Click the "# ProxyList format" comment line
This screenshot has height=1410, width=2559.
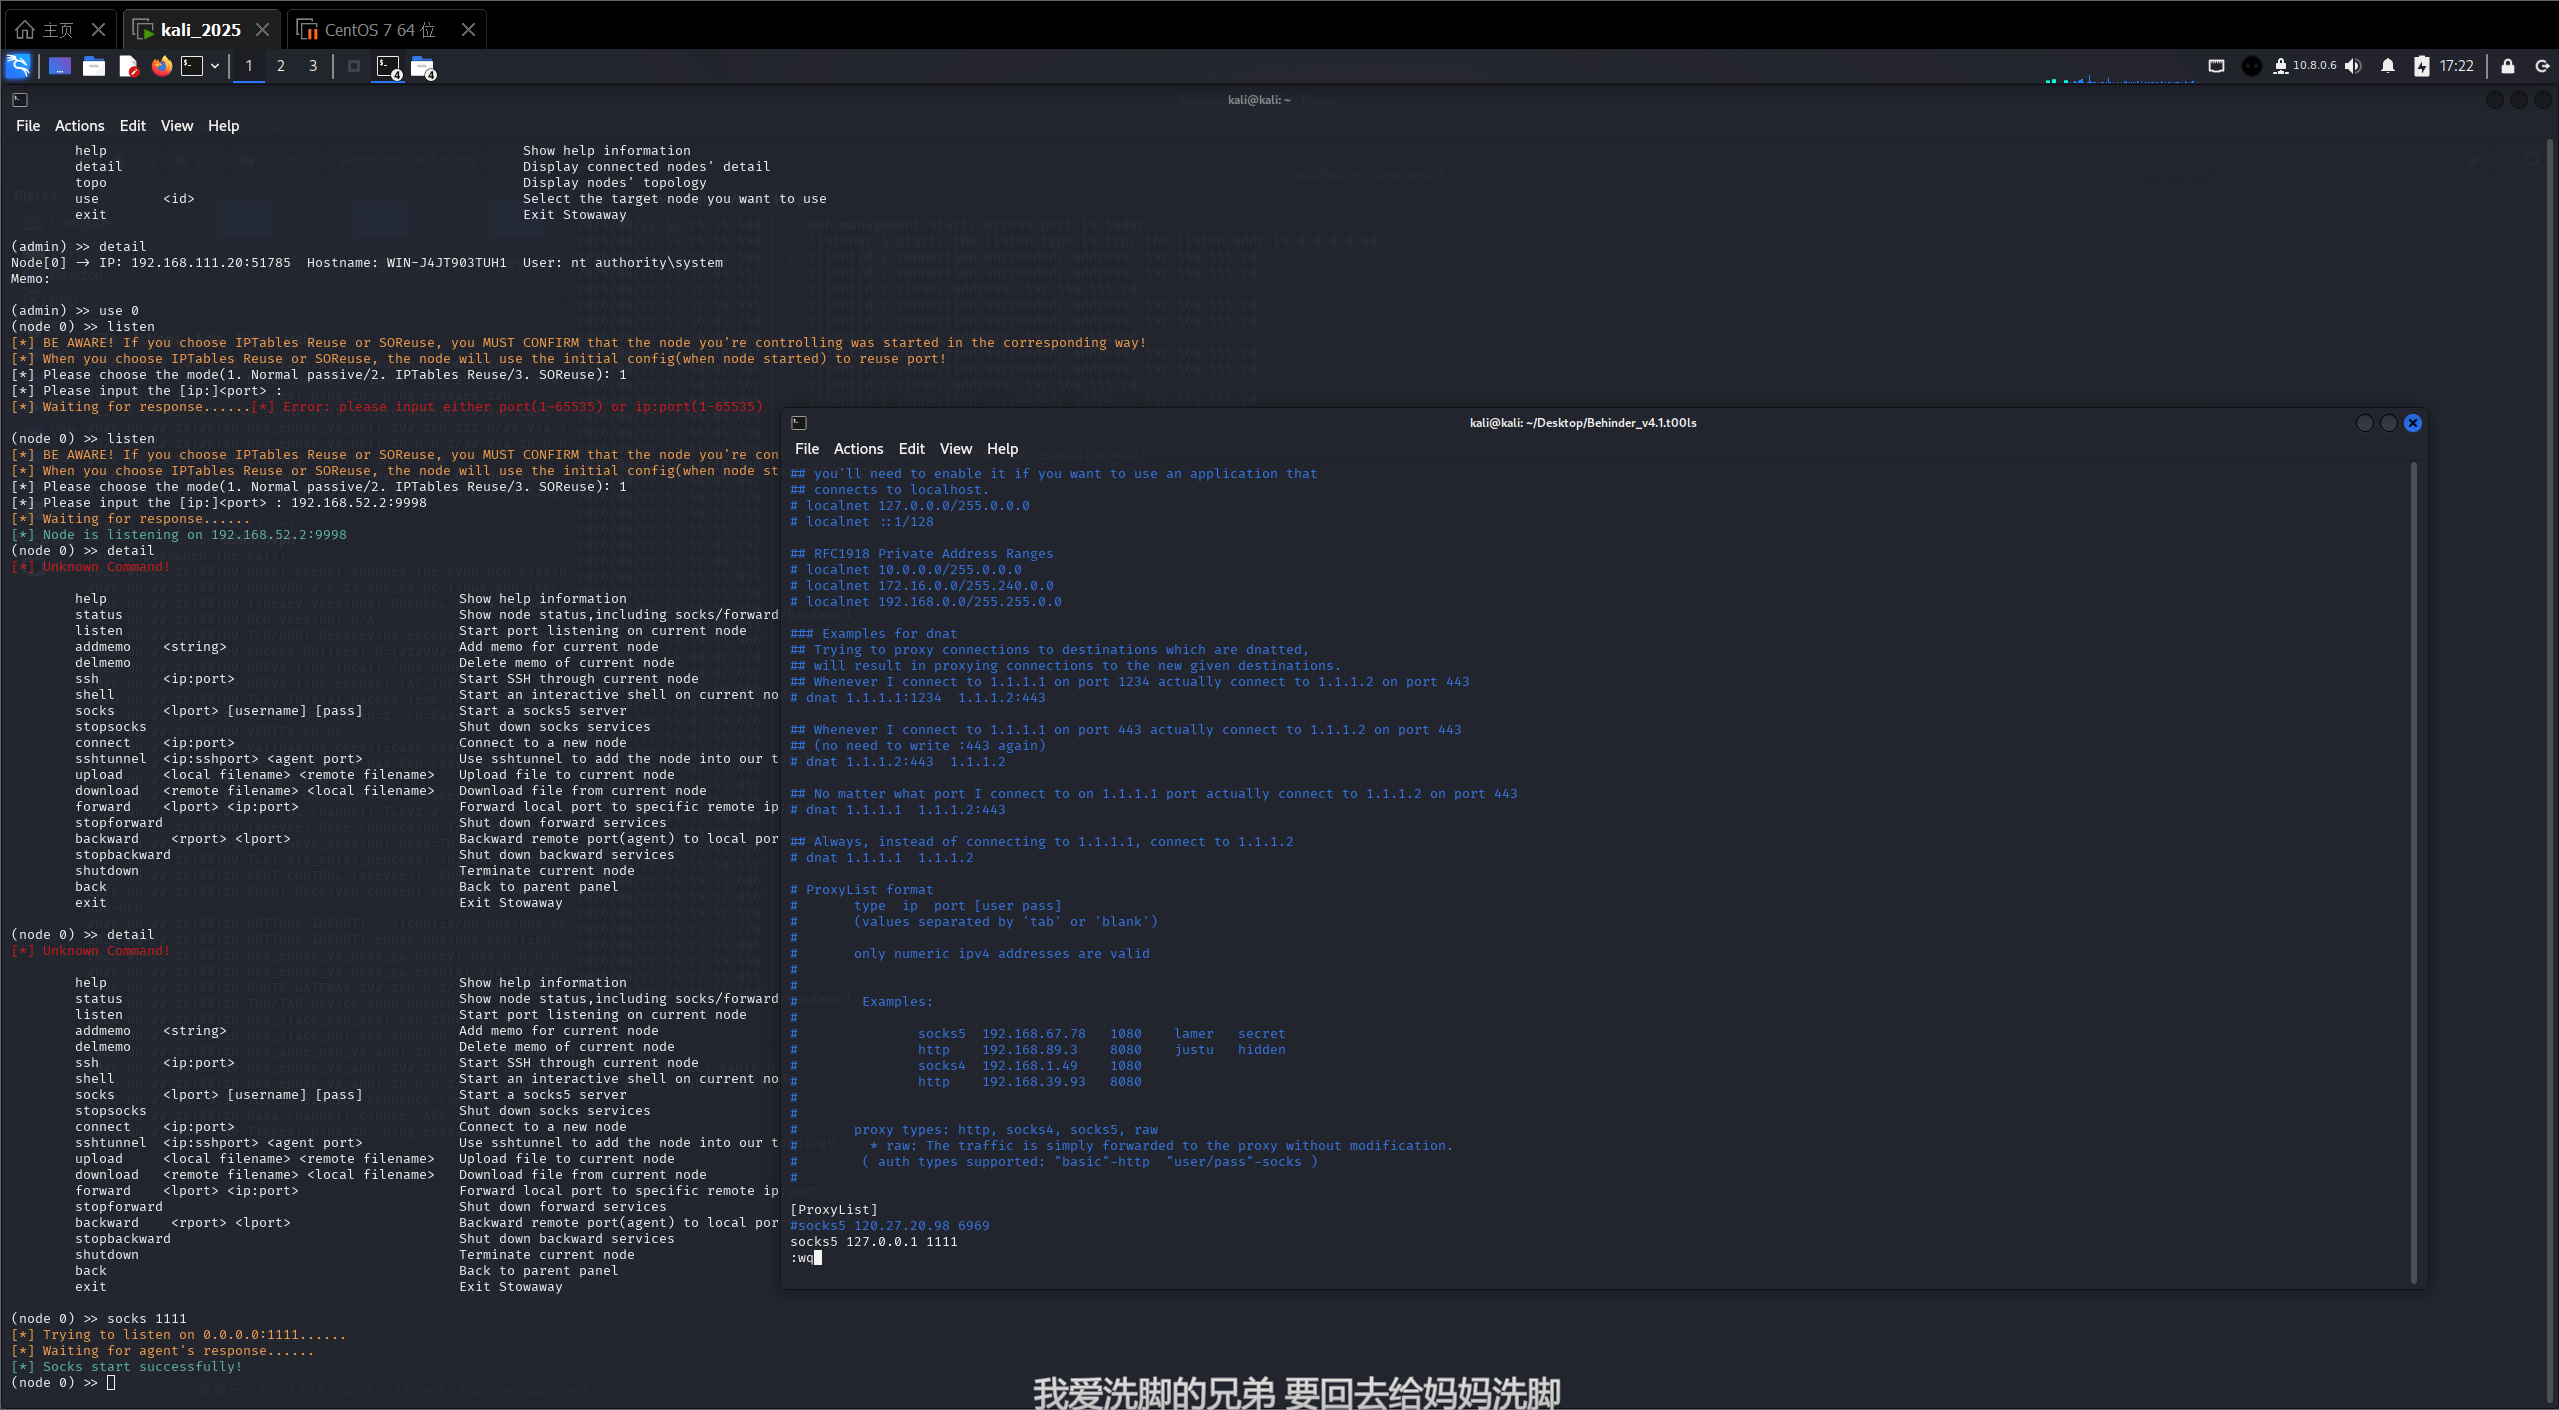click(862, 890)
